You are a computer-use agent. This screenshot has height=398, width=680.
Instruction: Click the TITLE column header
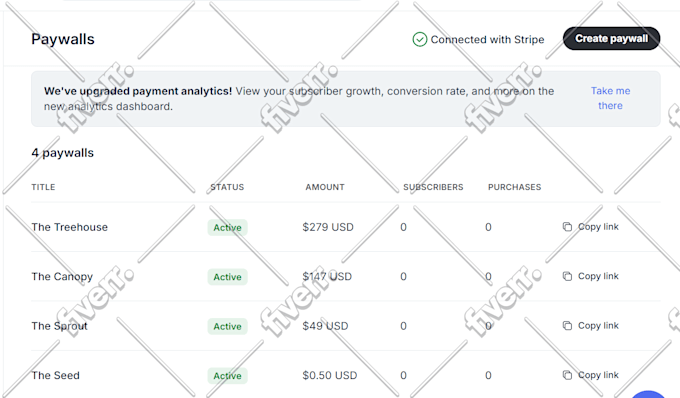[x=43, y=187]
